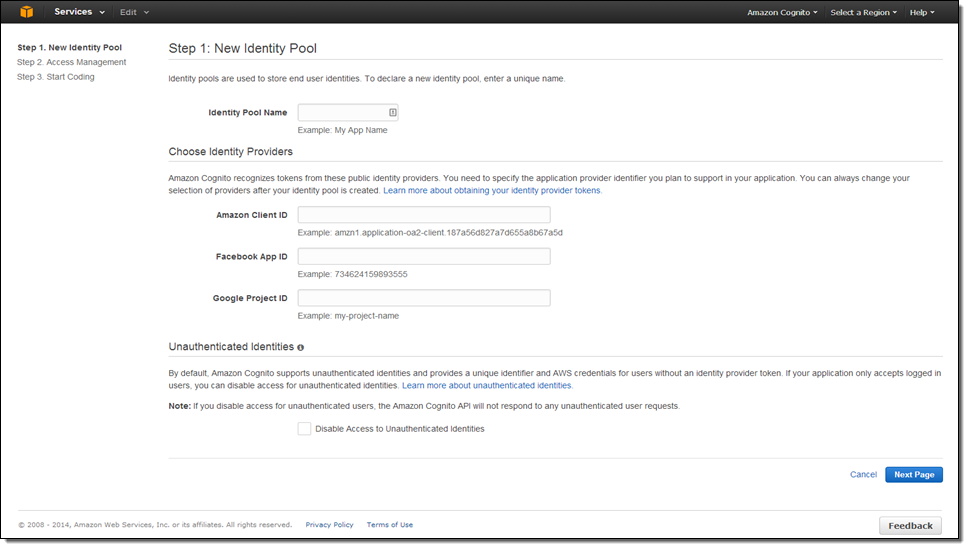The height and width of the screenshot is (550, 970).
Task: Open the Services dropdown menu
Action: (x=79, y=12)
